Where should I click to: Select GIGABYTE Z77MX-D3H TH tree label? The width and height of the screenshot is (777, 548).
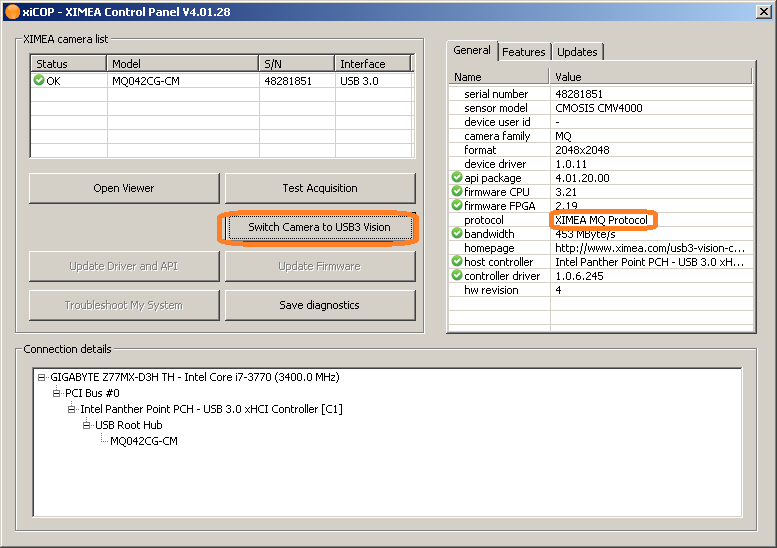tap(195, 378)
